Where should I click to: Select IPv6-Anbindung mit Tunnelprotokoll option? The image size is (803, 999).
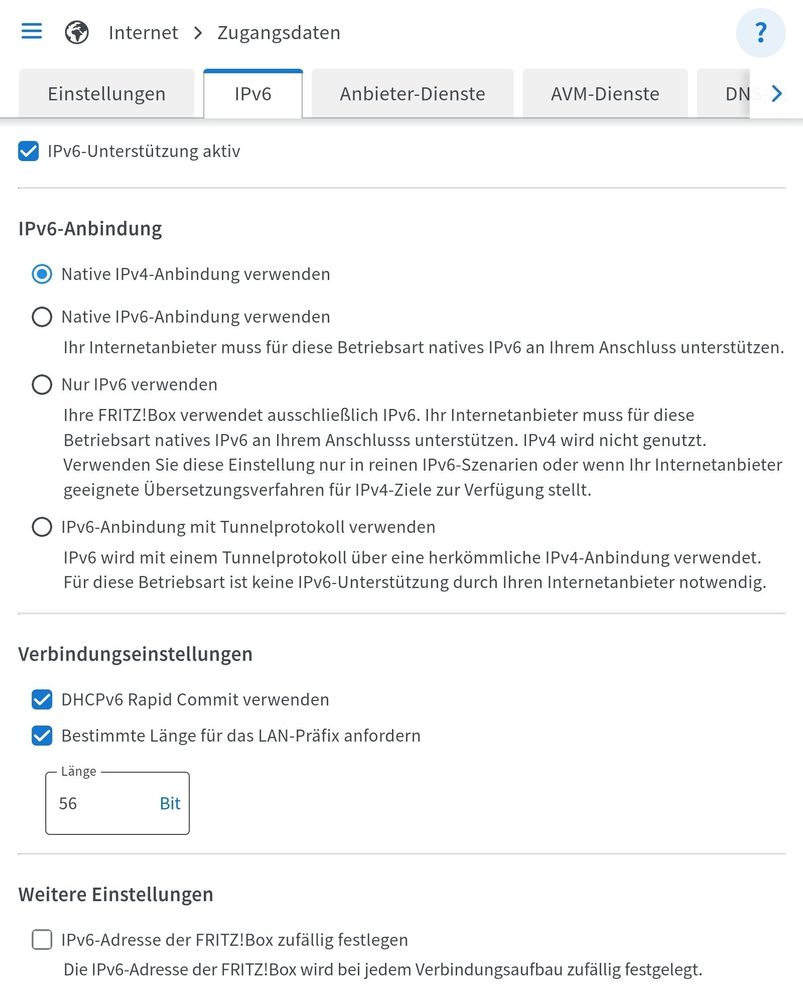coord(42,527)
